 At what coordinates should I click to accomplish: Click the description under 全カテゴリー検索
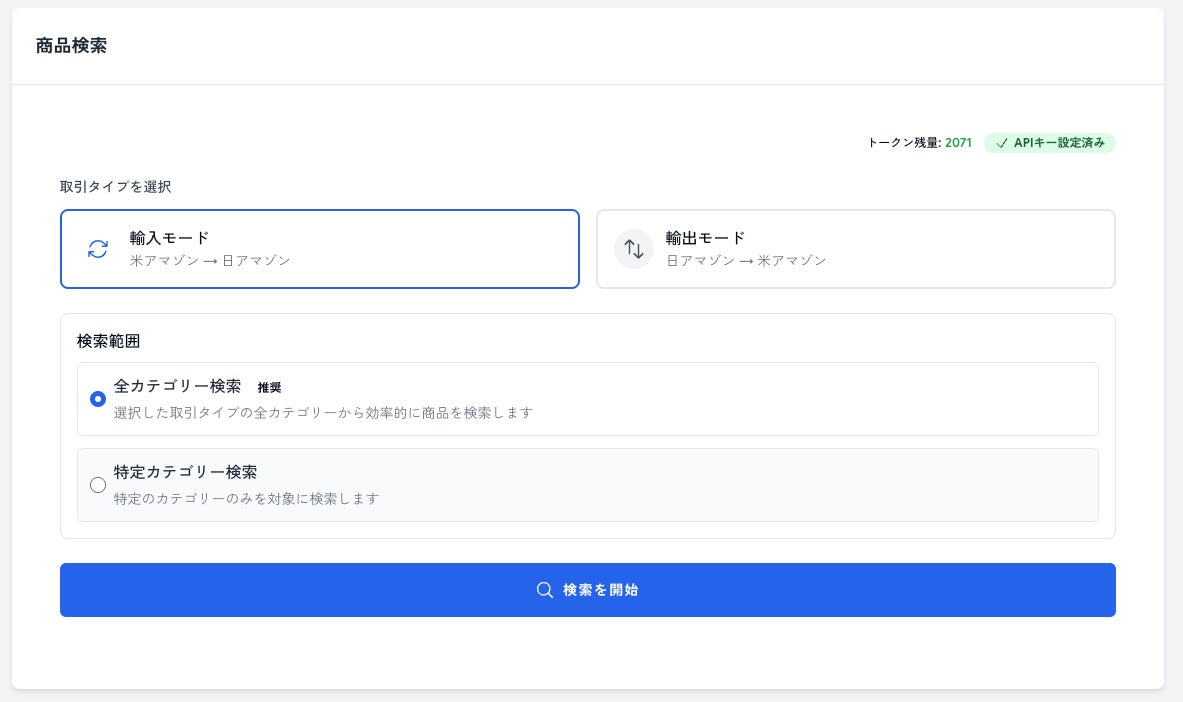[x=323, y=412]
